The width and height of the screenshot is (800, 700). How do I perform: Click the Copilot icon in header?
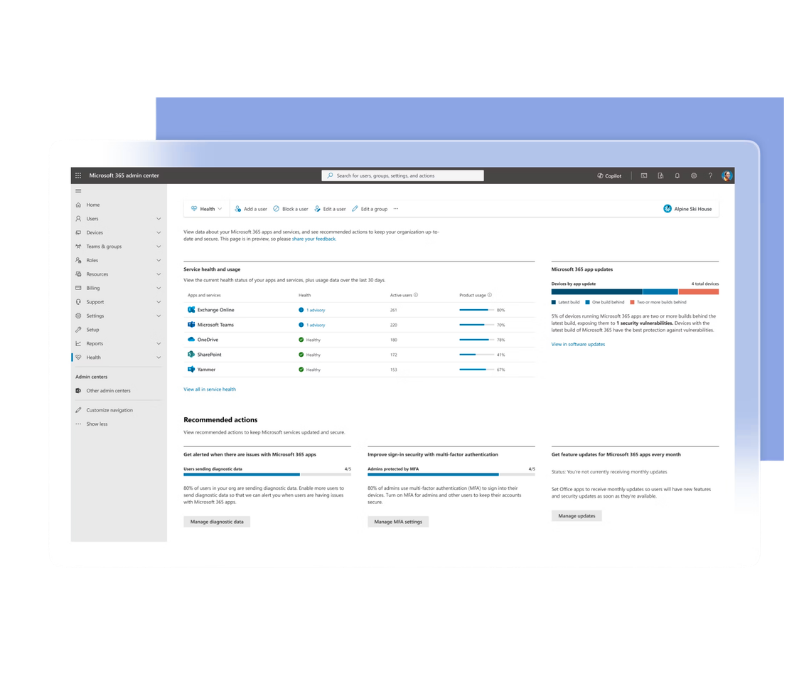[608, 175]
